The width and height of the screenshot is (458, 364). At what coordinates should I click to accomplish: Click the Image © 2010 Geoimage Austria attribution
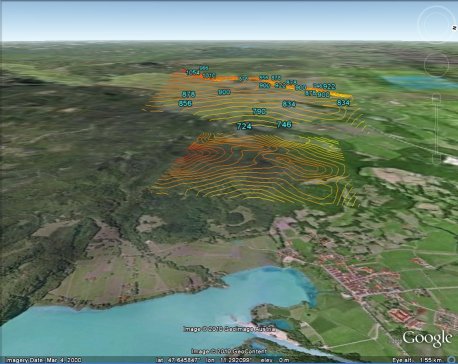[230, 329]
